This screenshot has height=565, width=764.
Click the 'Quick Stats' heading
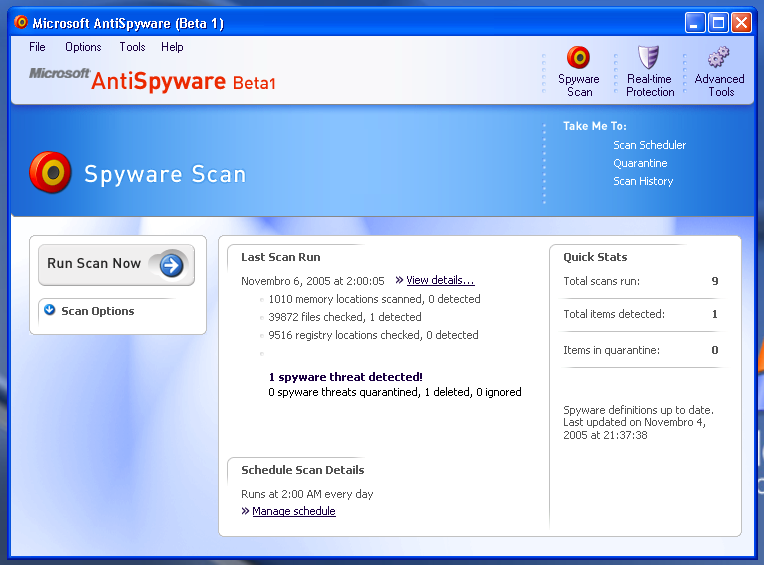[595, 257]
